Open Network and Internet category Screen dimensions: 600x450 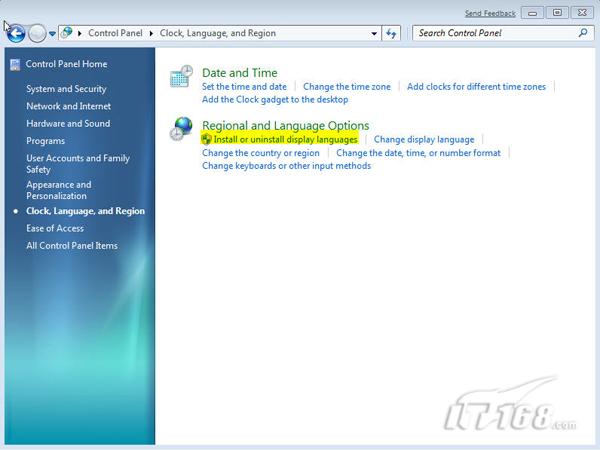68,106
